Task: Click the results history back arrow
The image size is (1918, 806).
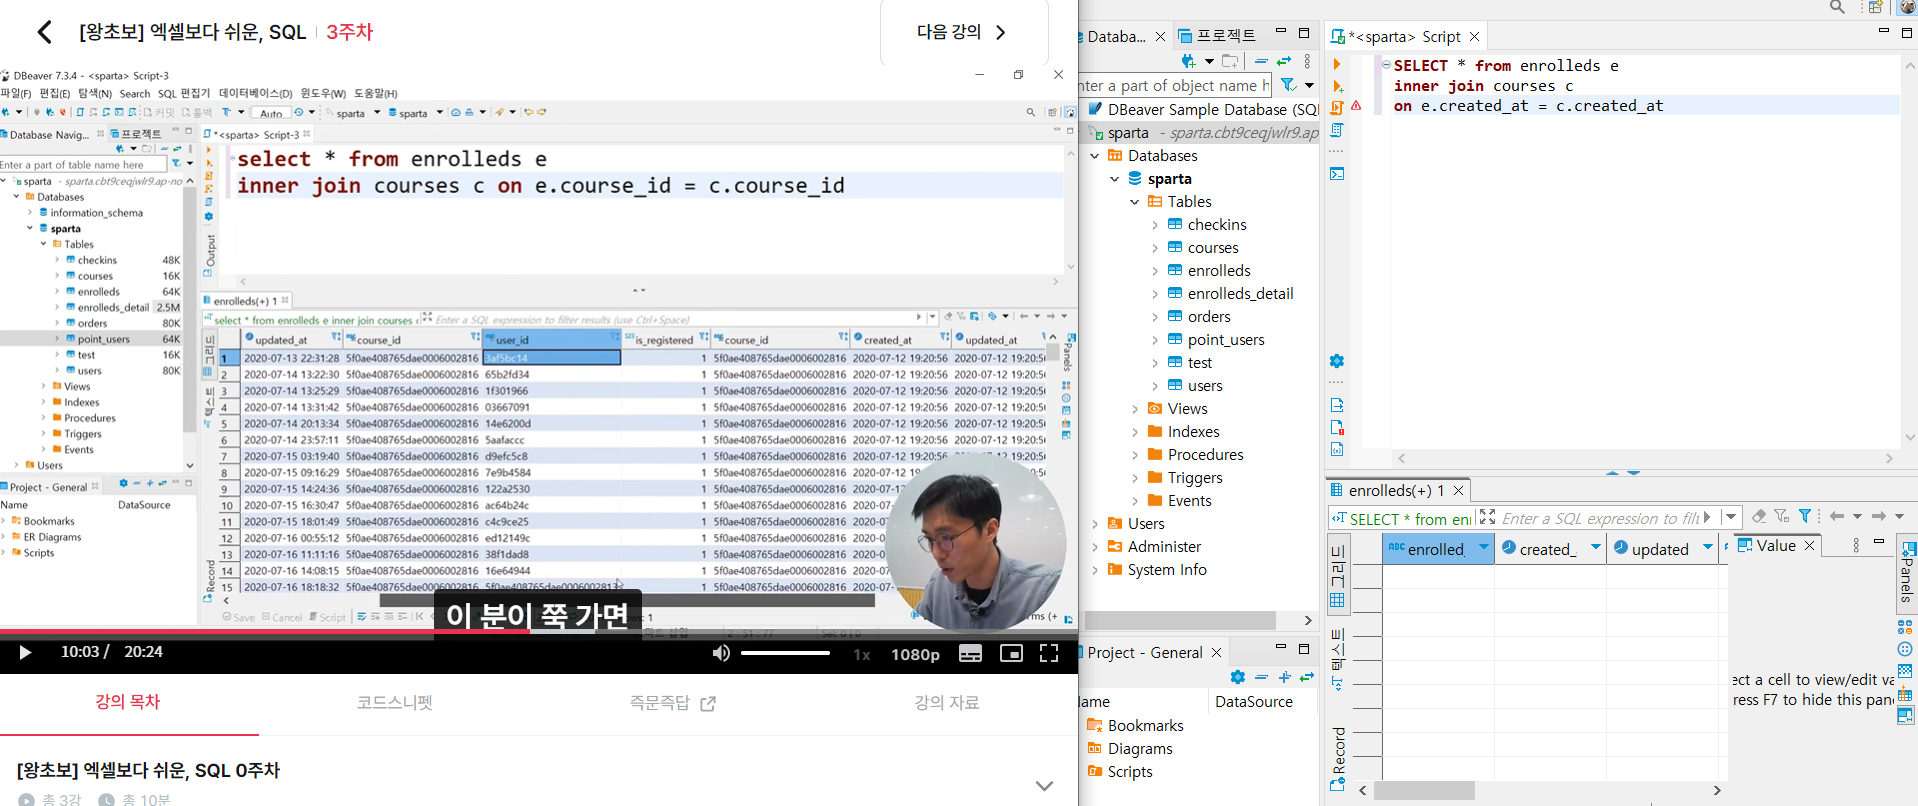Action: (1837, 517)
